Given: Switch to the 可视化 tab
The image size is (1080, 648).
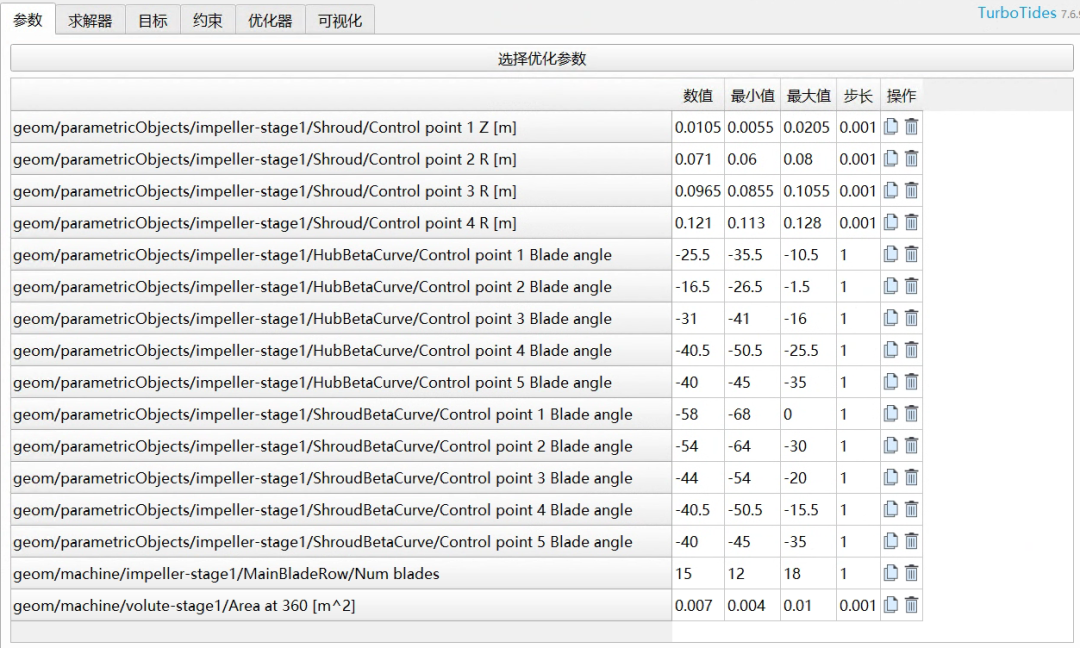Looking at the screenshot, I should (339, 19).
